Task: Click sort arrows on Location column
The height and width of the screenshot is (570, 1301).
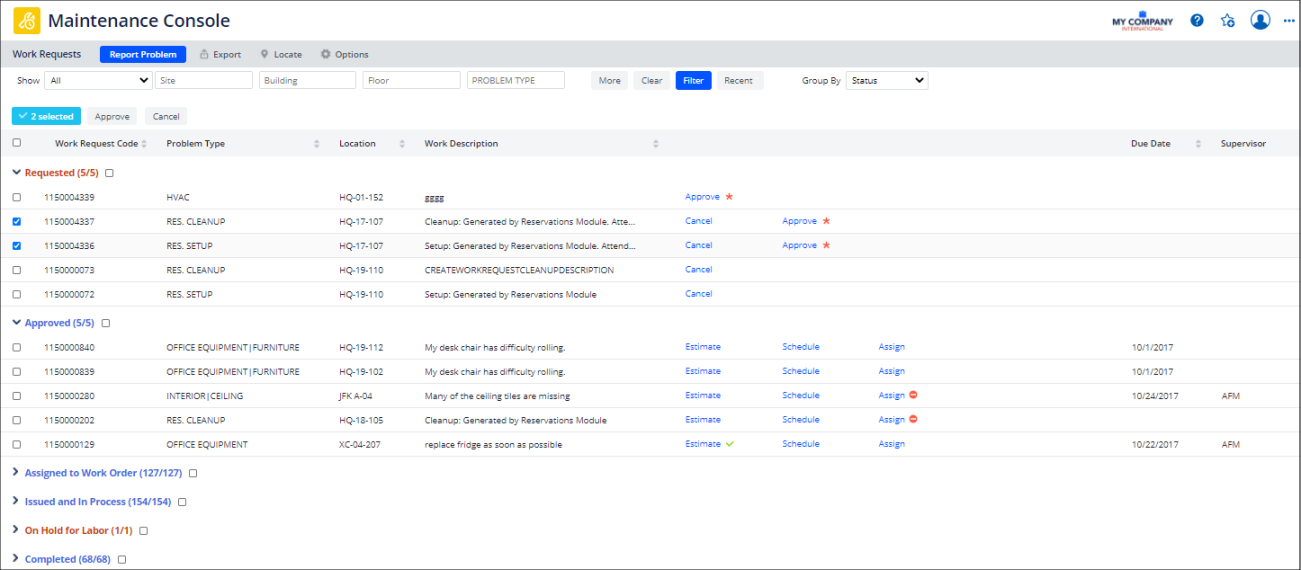Action: click(x=402, y=144)
